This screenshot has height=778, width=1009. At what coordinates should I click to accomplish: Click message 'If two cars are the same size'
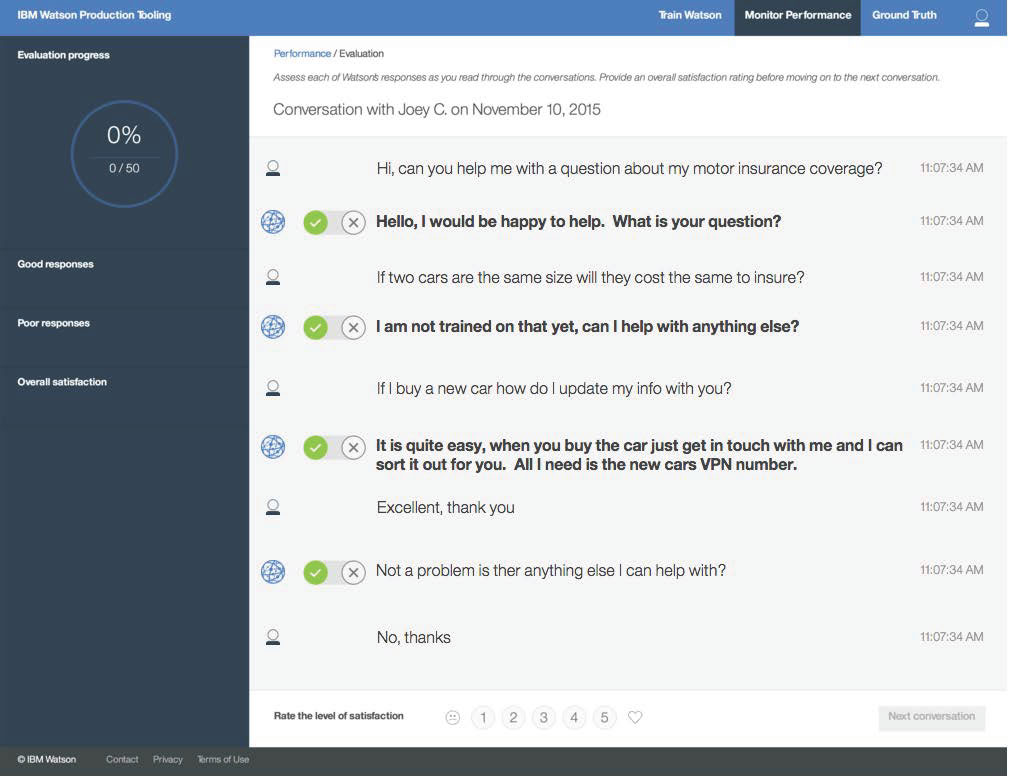click(590, 277)
